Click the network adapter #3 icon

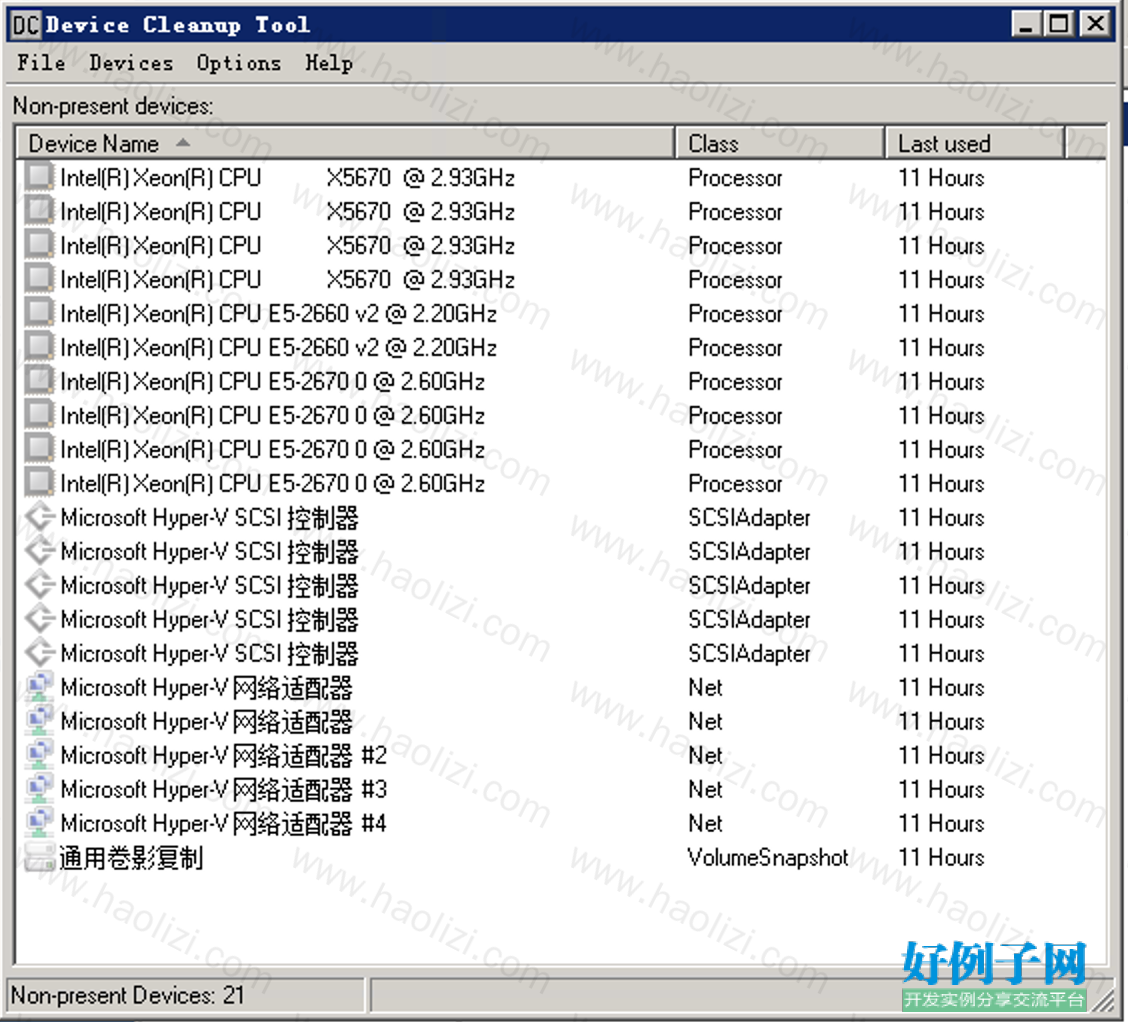coord(40,788)
